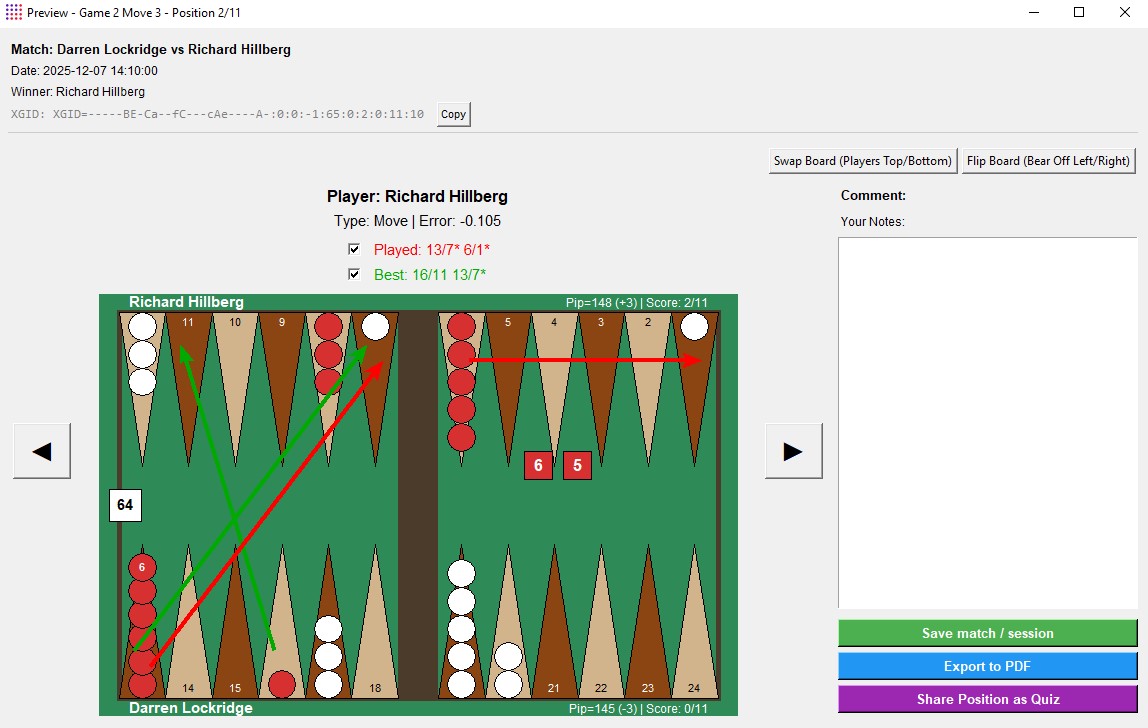Share Position as Quiz
This screenshot has height=728, width=1148.
pos(987,699)
